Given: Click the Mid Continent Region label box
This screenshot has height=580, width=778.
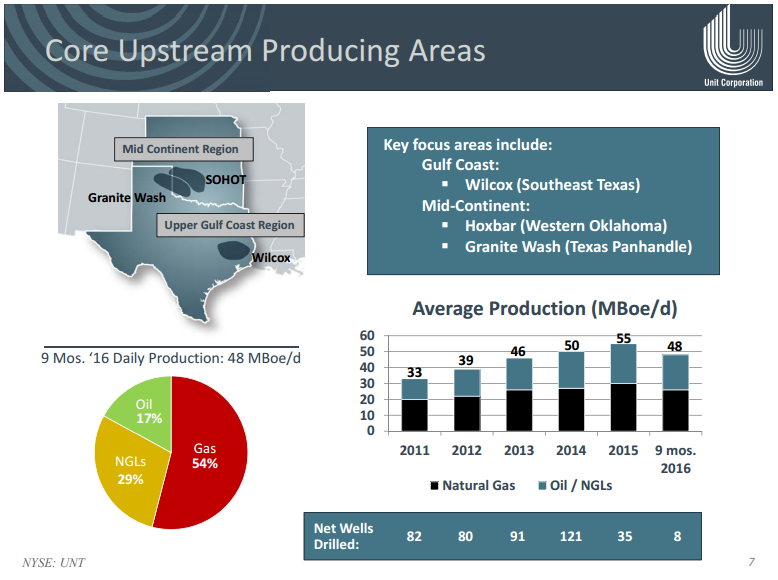Looking at the screenshot, I should pyautogui.click(x=181, y=150).
